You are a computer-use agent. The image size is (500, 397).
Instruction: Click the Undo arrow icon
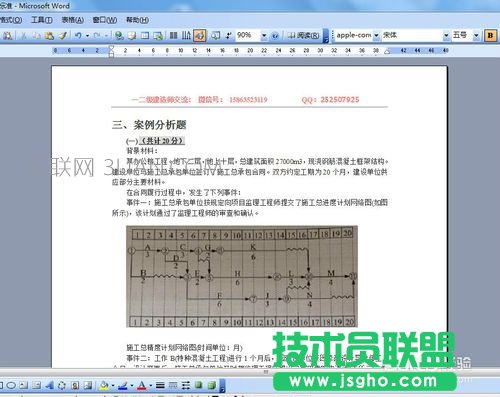coord(78,35)
